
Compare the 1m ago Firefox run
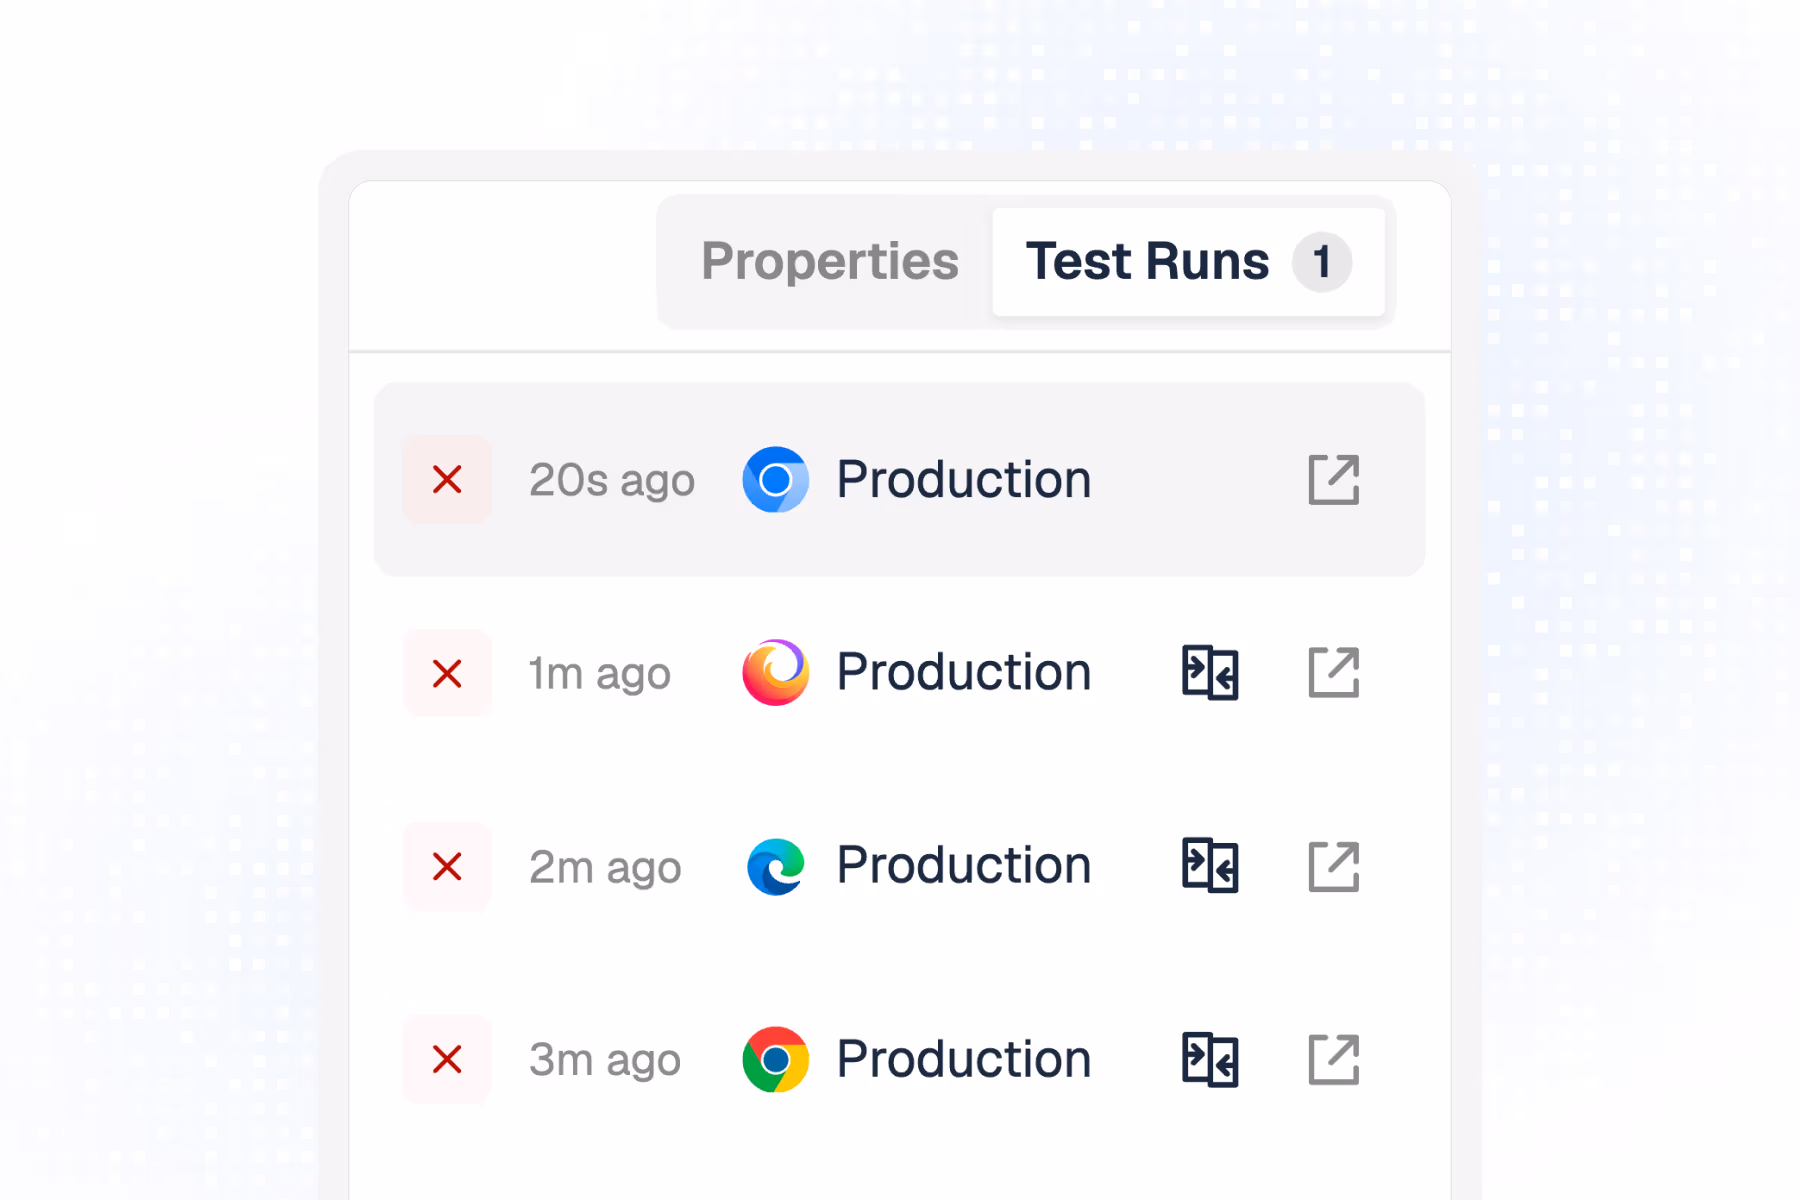tap(1210, 673)
